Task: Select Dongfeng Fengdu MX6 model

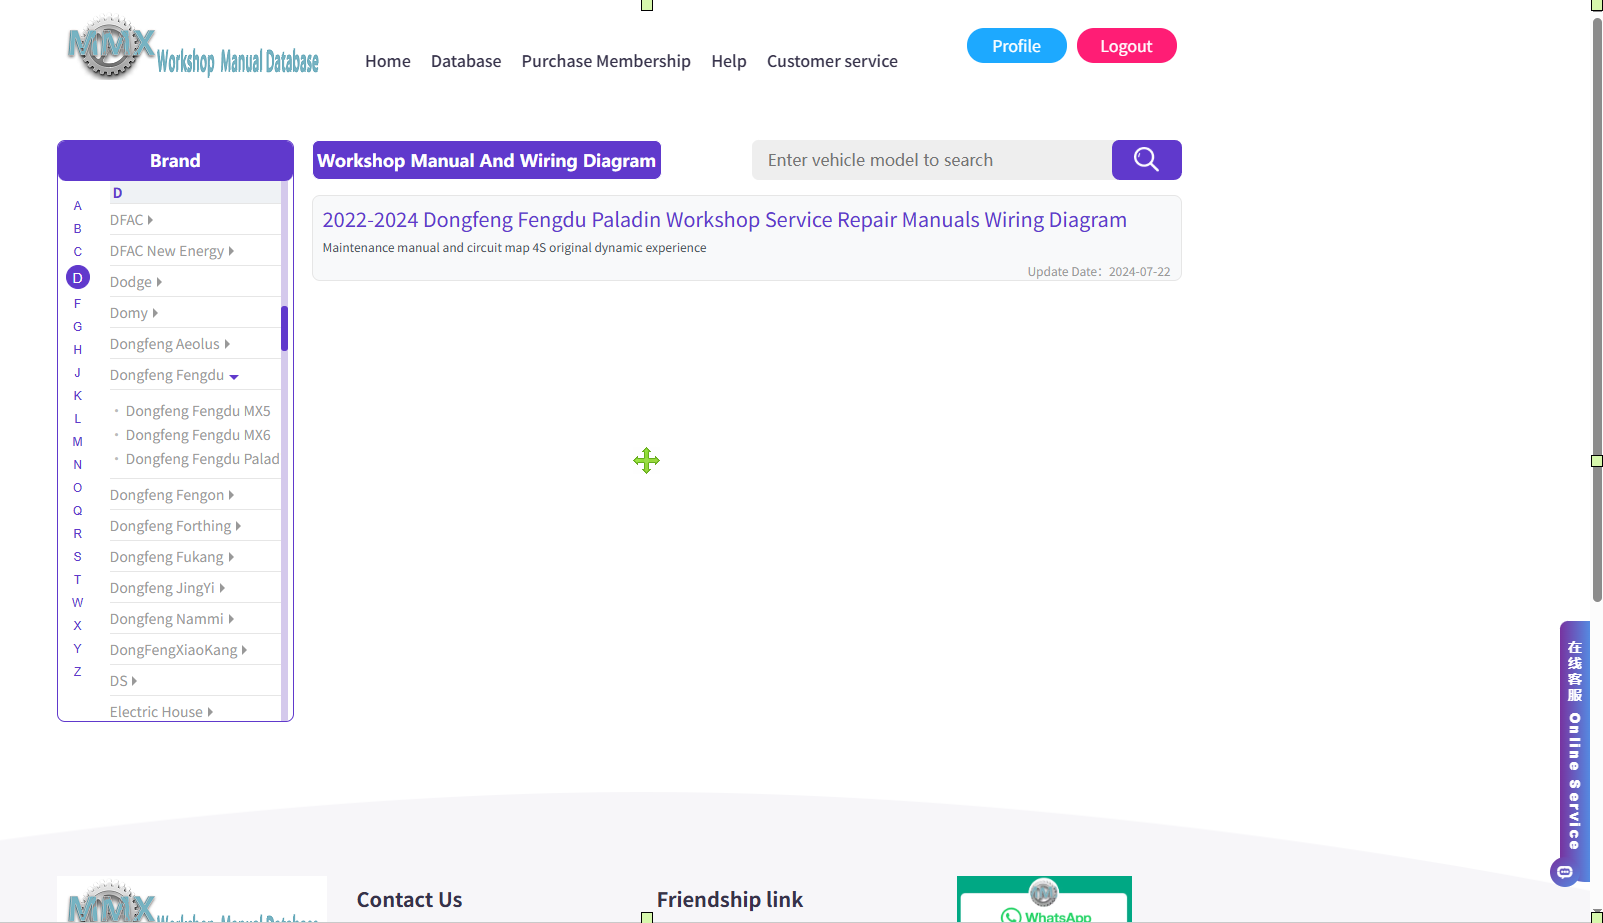Action: (198, 435)
